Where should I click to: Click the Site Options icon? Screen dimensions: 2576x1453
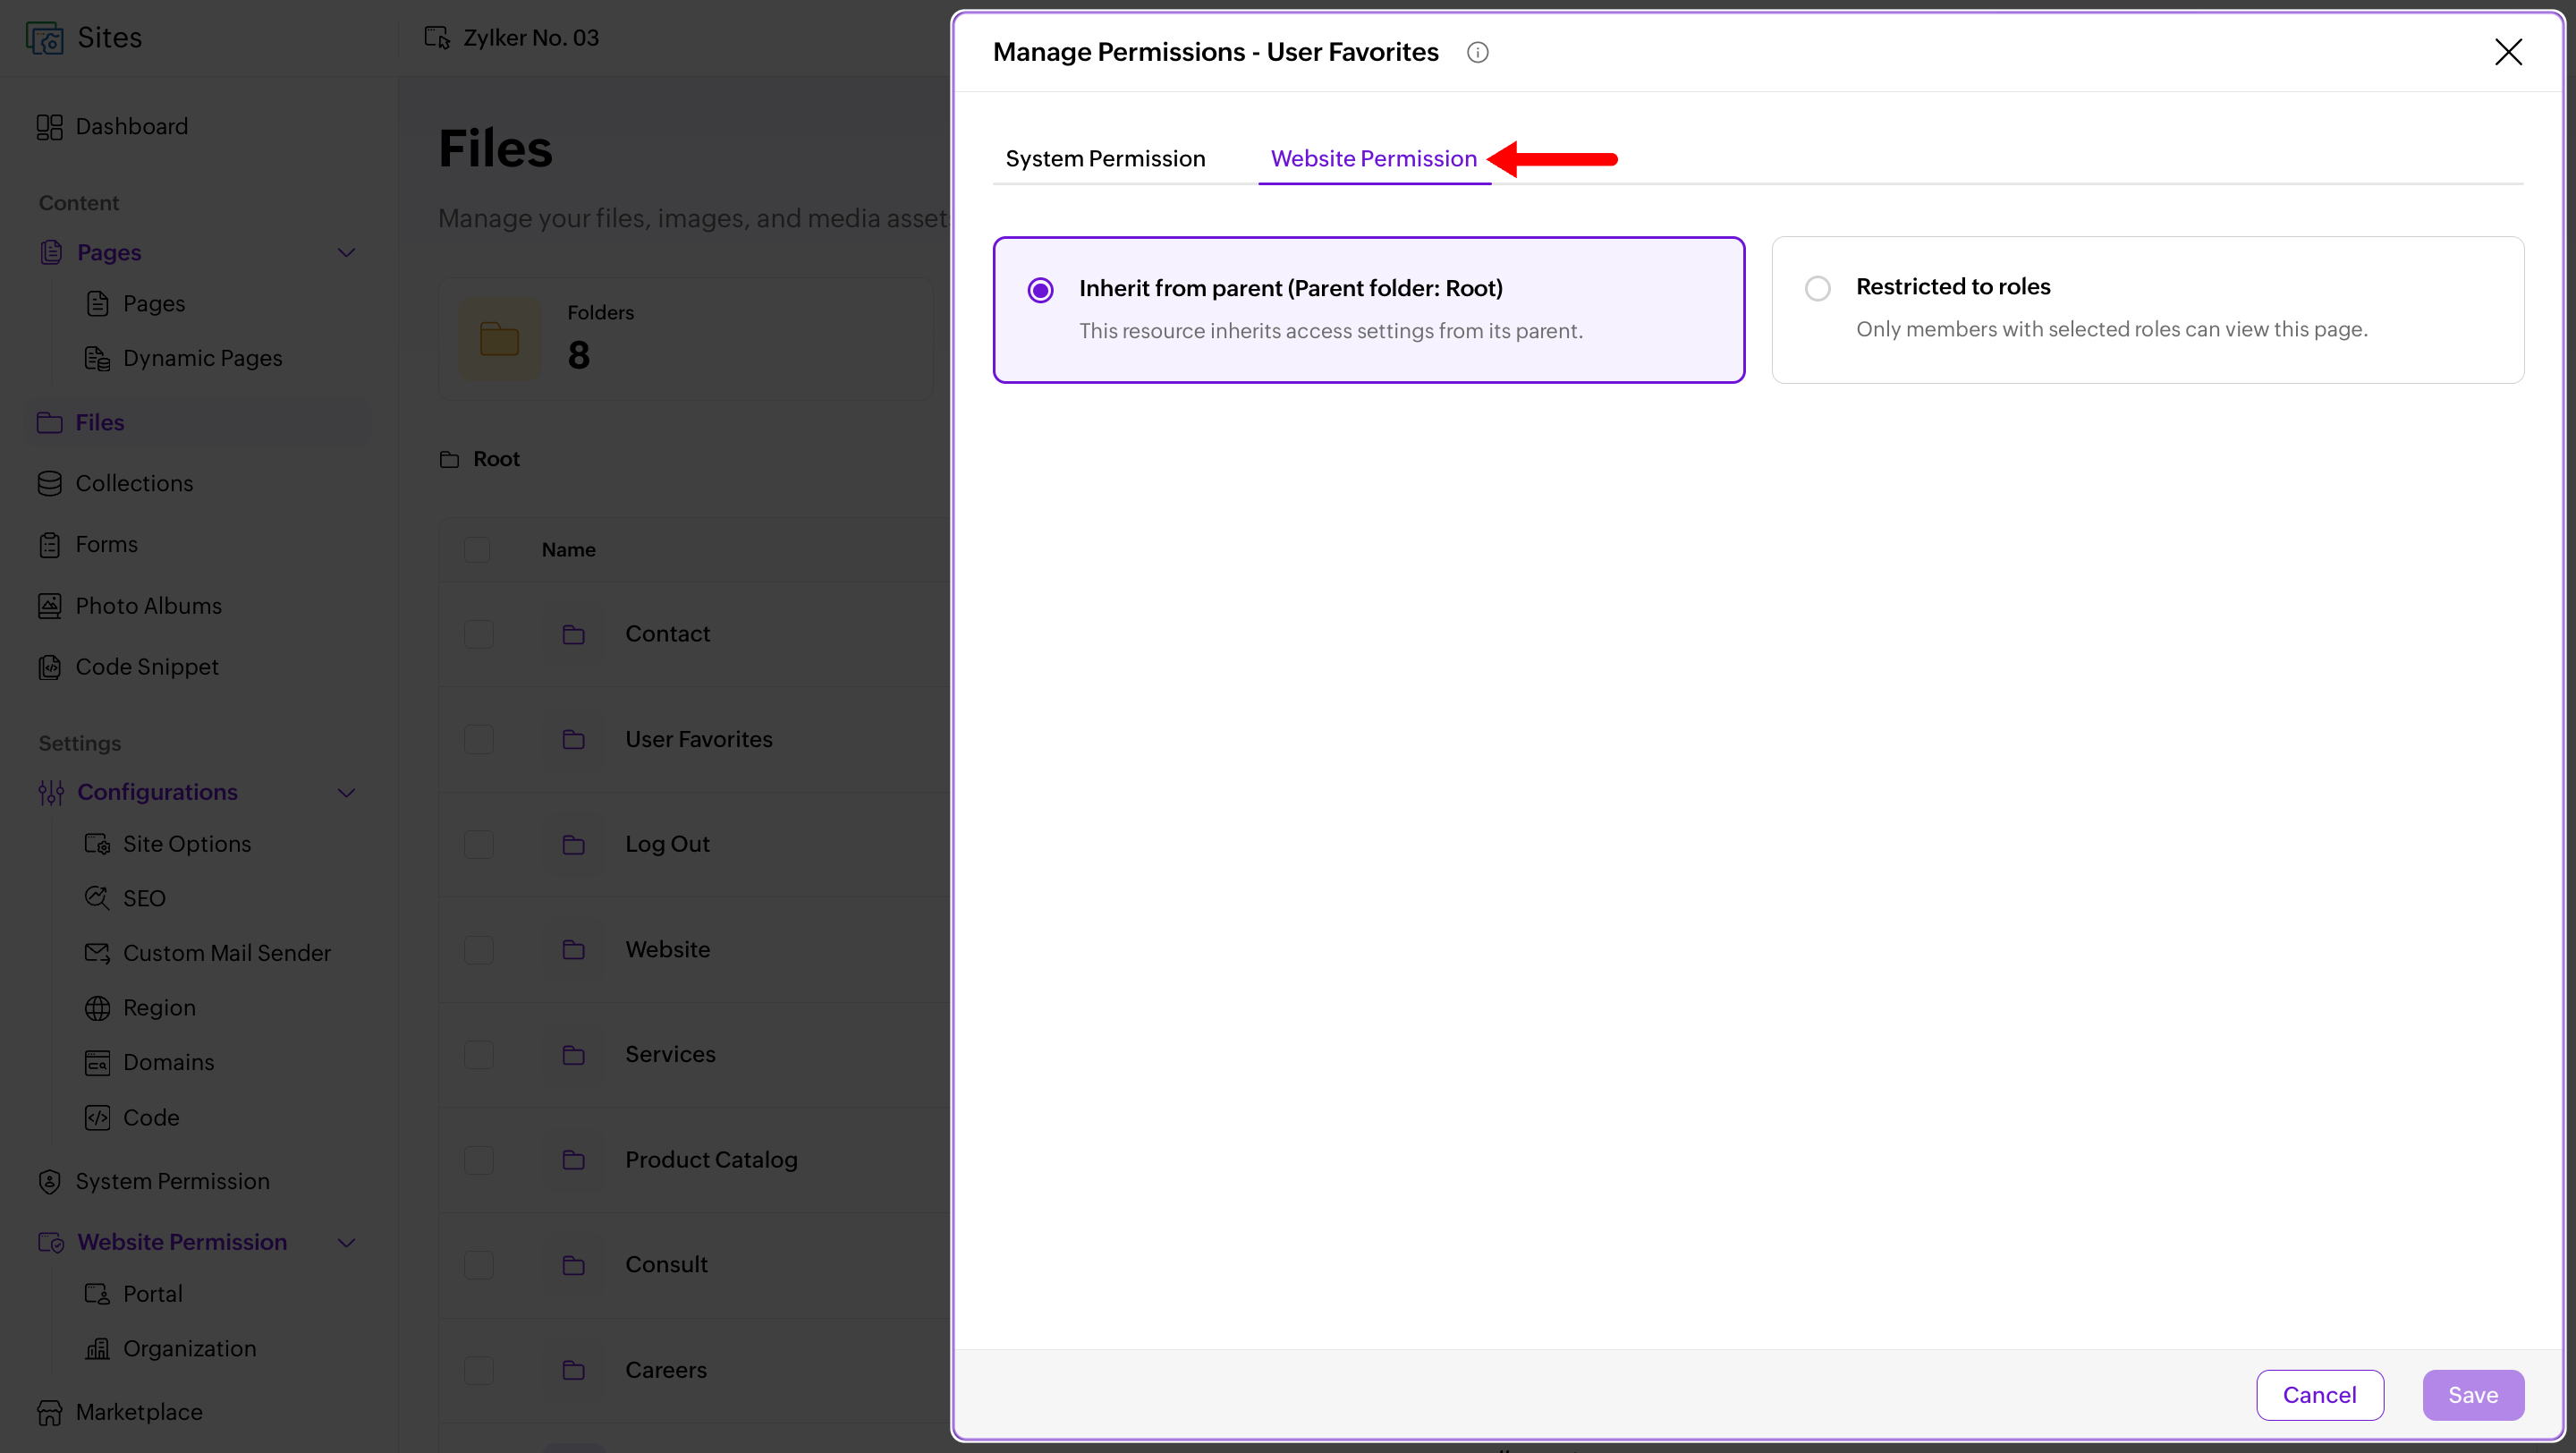[97, 844]
